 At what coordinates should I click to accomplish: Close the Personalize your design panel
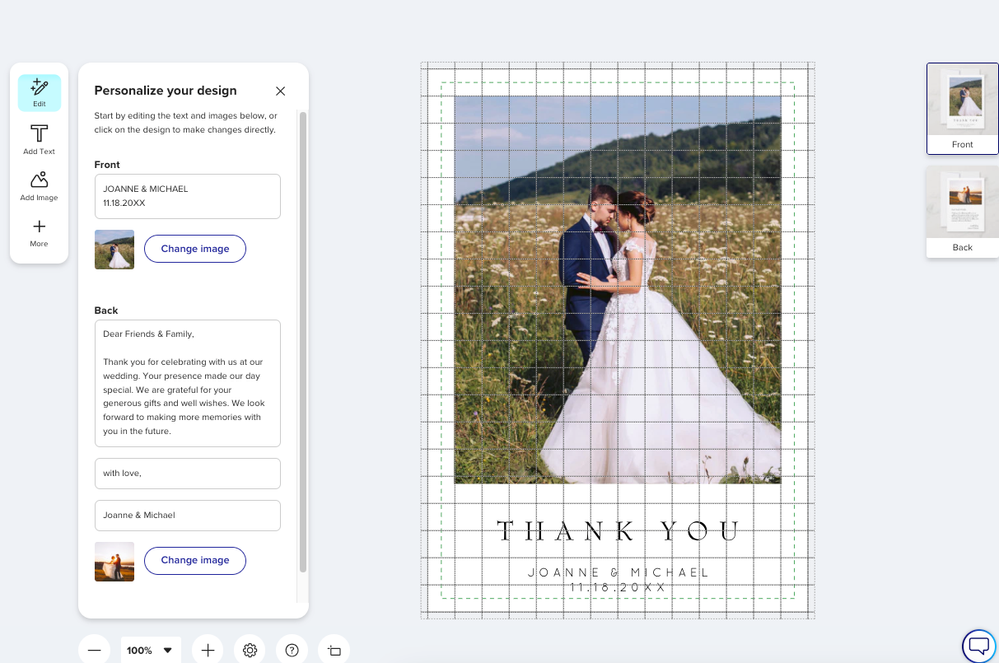280,91
